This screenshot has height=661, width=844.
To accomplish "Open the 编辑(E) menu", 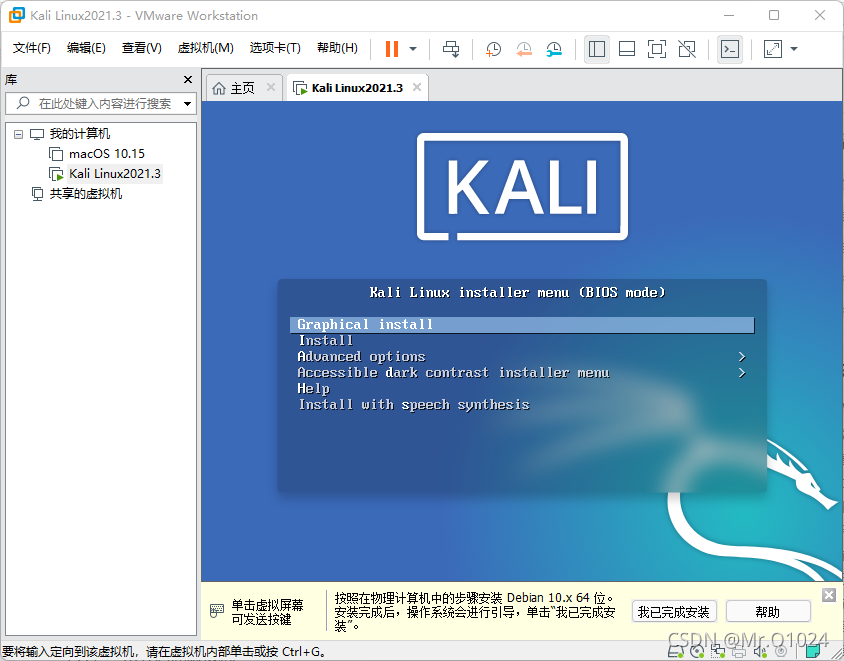I will point(86,48).
